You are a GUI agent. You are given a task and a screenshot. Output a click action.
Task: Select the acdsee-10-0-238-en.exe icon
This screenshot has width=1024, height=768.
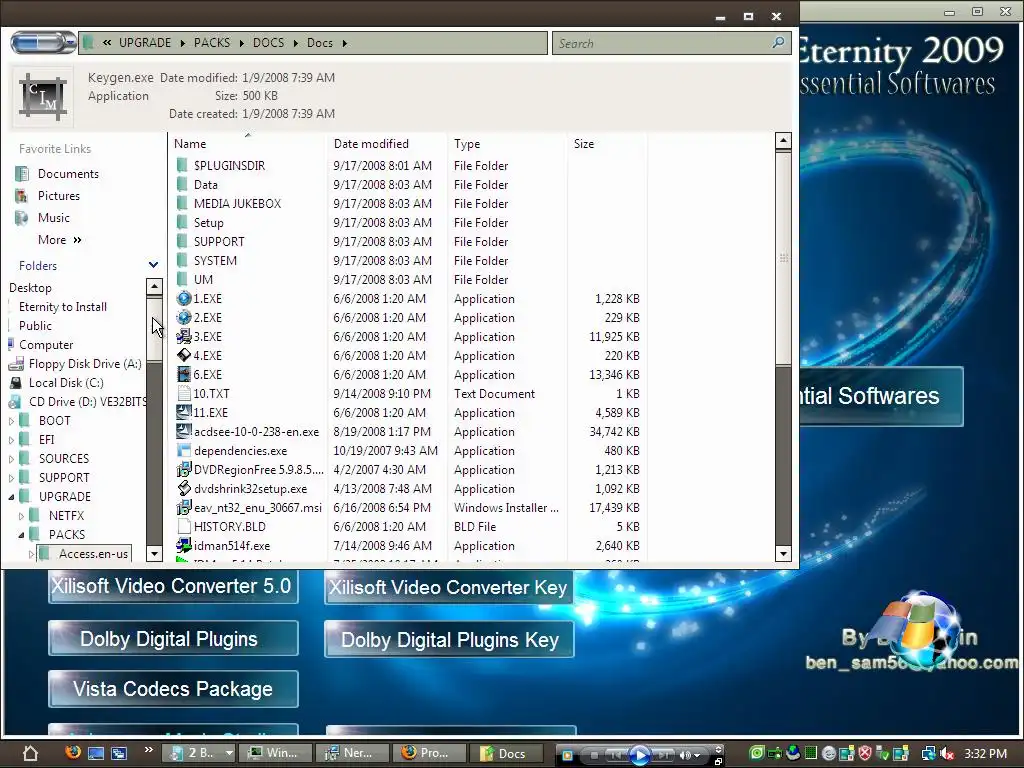click(x=184, y=431)
